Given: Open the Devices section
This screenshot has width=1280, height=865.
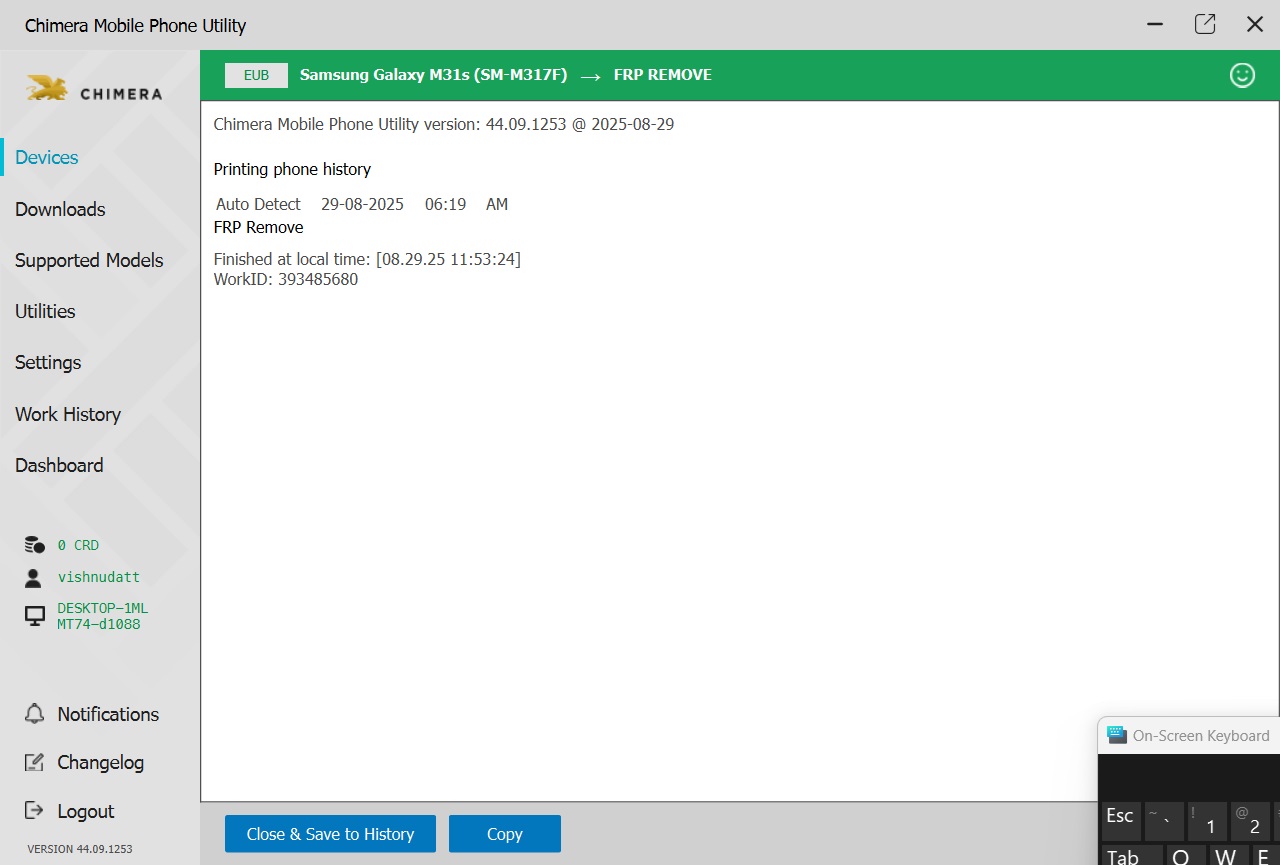Looking at the screenshot, I should click(47, 158).
